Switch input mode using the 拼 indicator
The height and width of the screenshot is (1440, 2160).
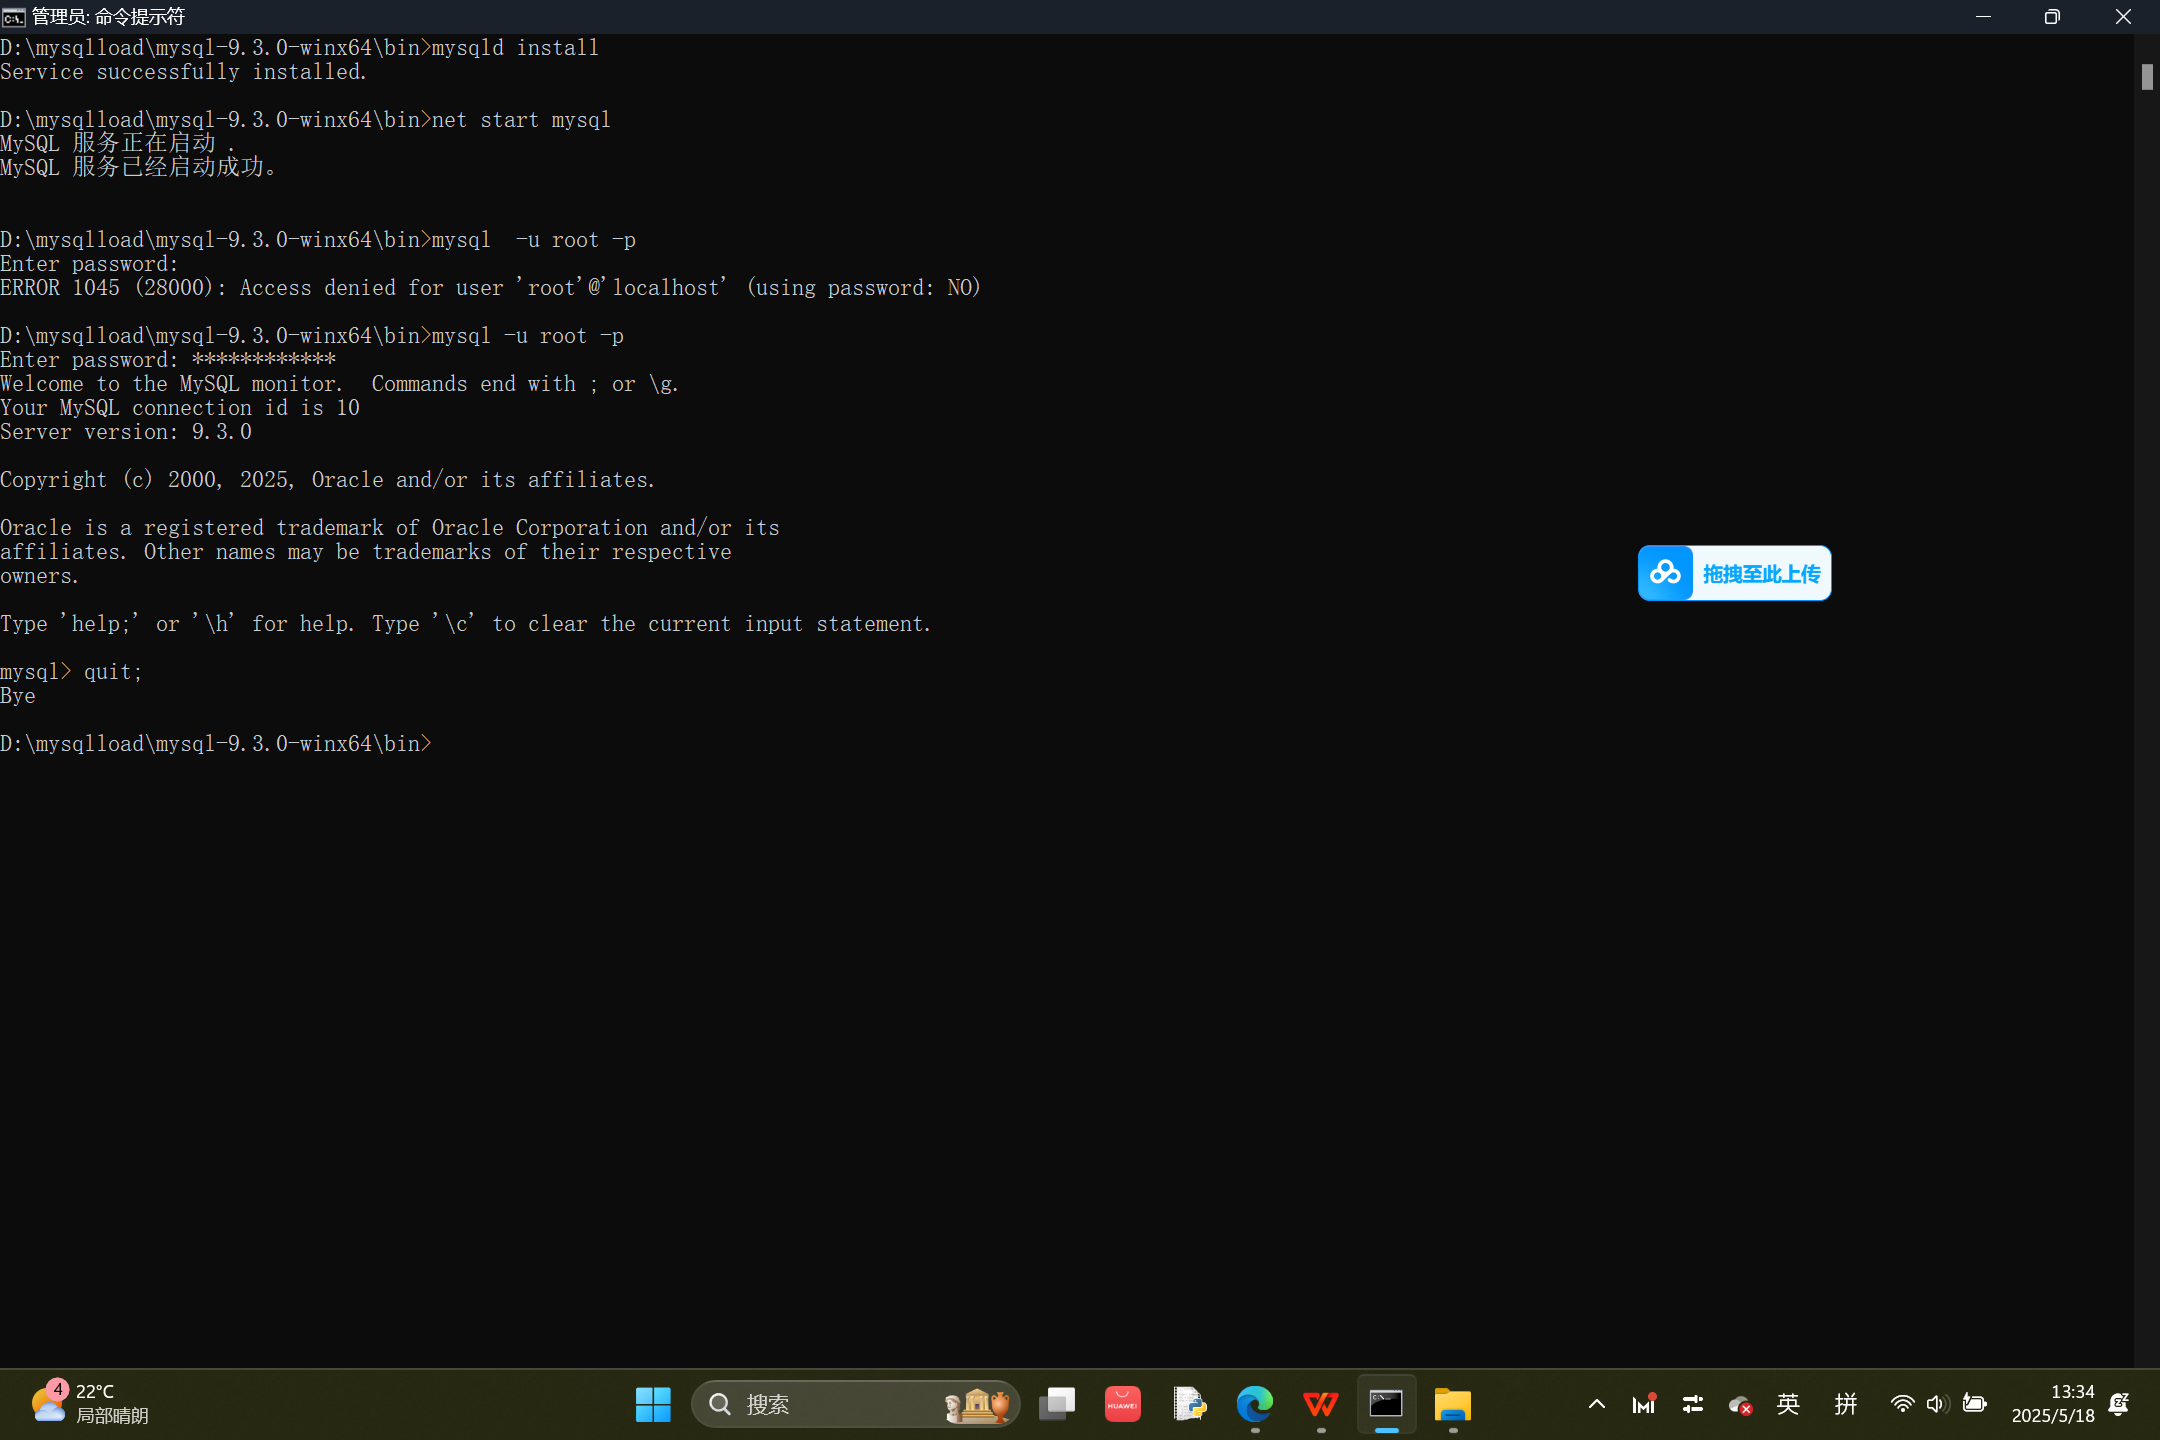1845,1404
